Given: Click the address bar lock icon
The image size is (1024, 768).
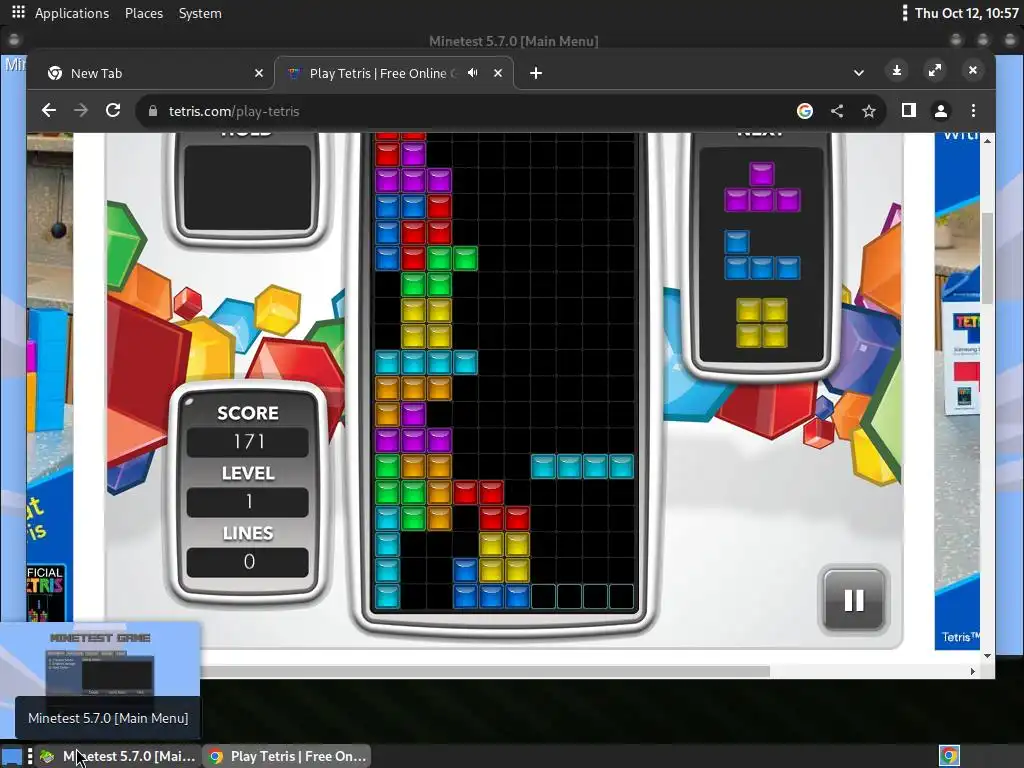Looking at the screenshot, I should tap(153, 111).
